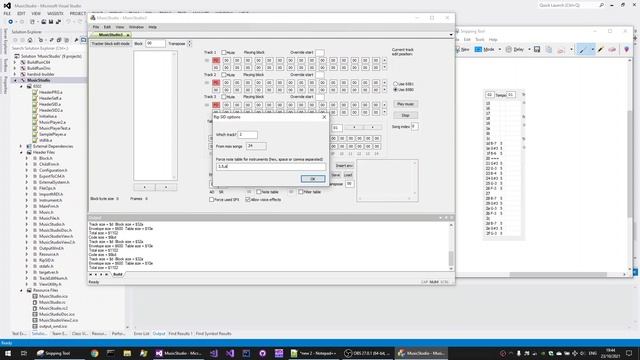This screenshot has height=360, width=640.
Task: Click the save snip floppy icon
Action: [537, 49]
